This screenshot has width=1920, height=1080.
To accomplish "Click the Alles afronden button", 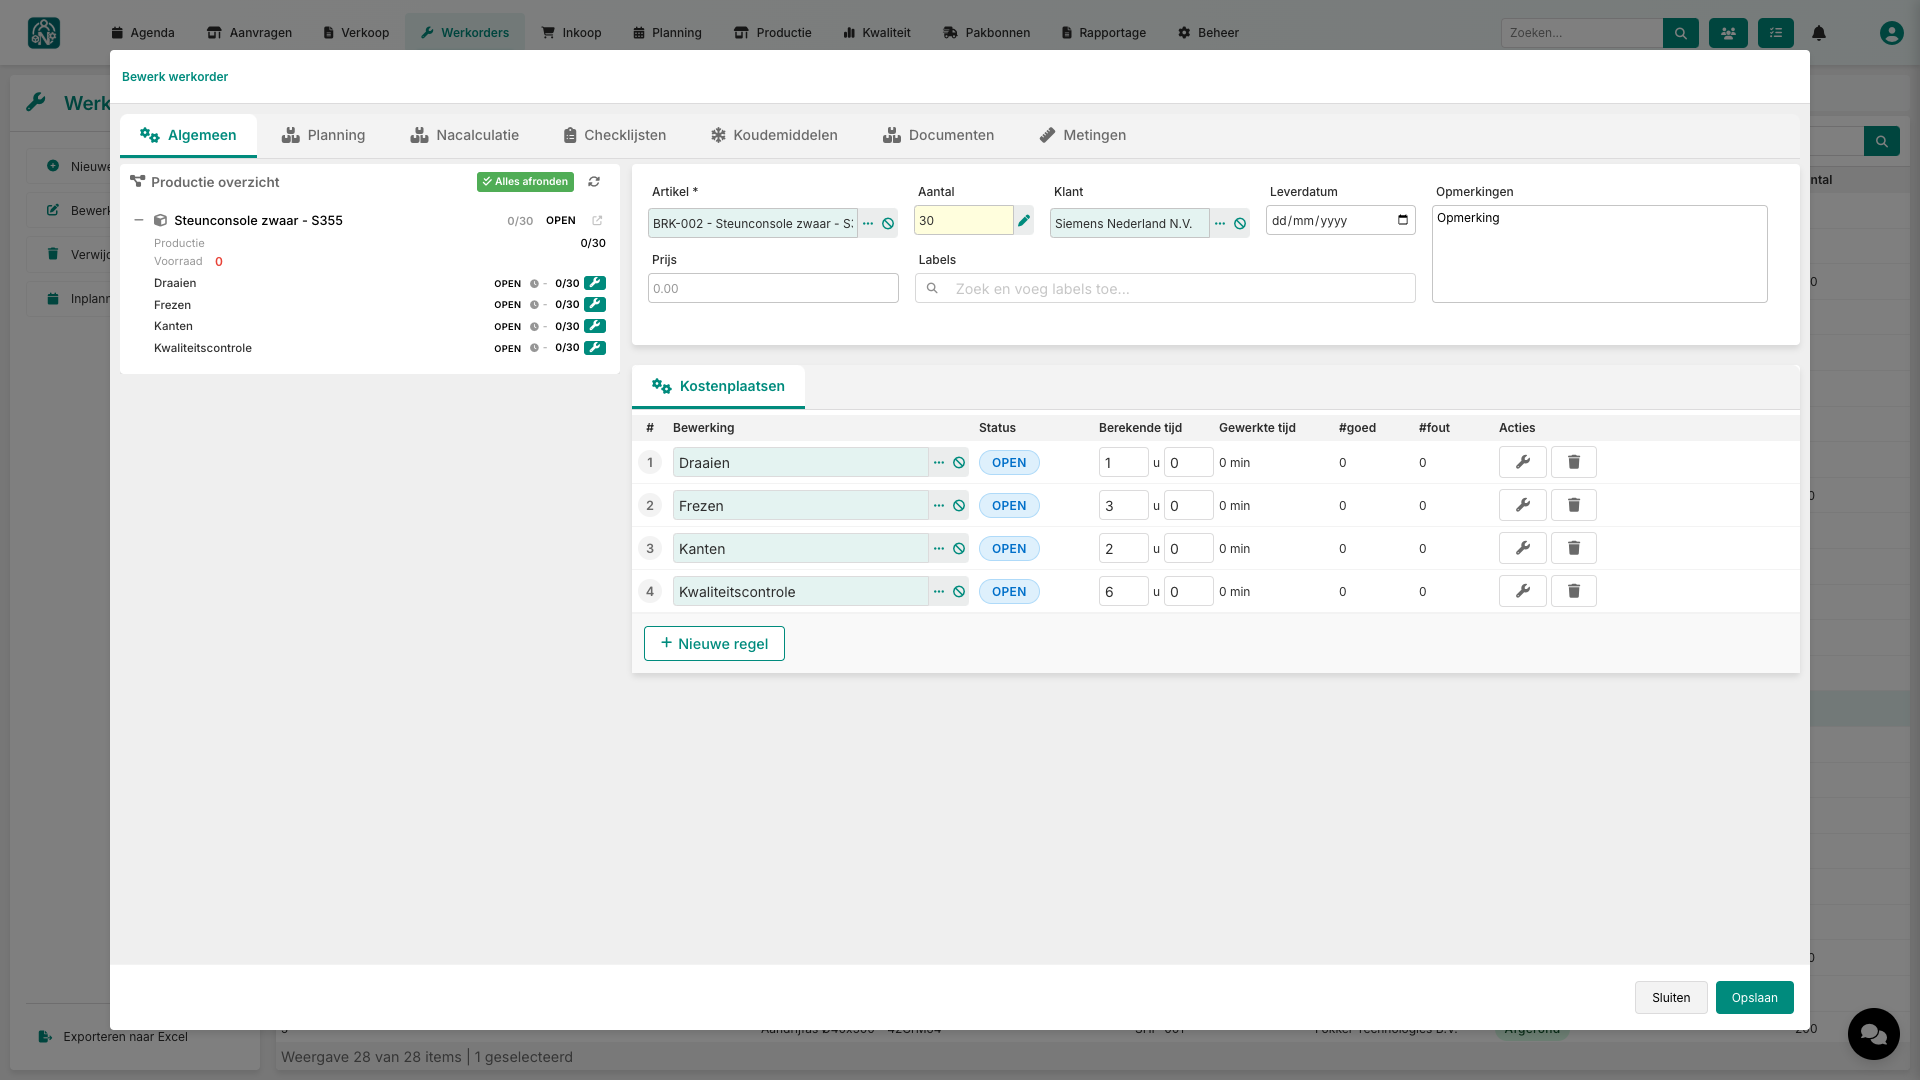I will (525, 182).
